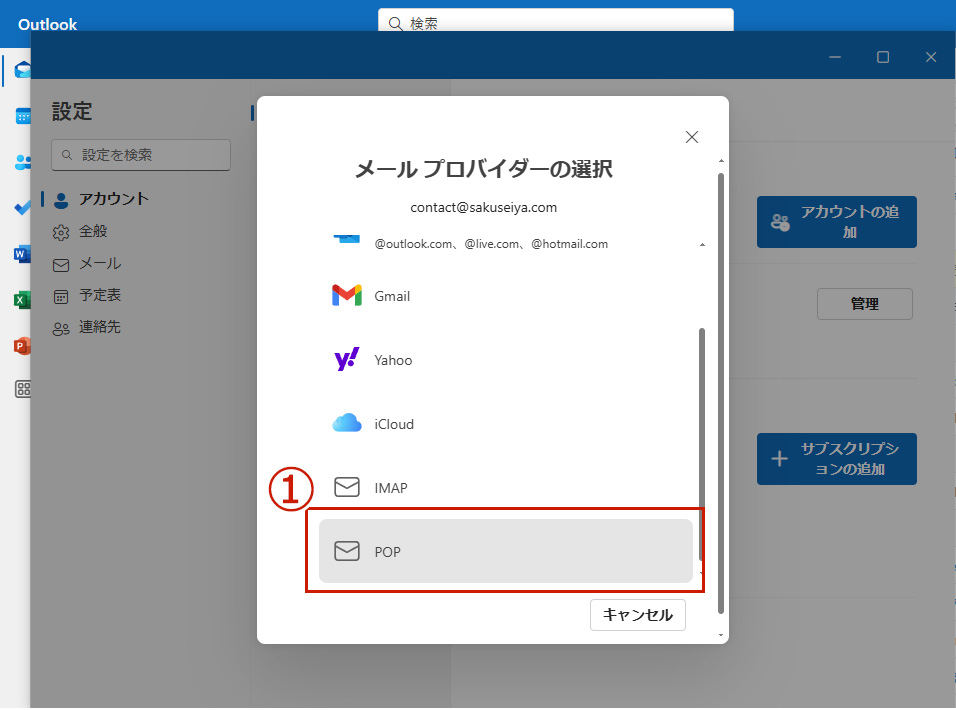956x710 pixels.
Task: Open Word from the Outlook sidebar
Action: coord(22,254)
